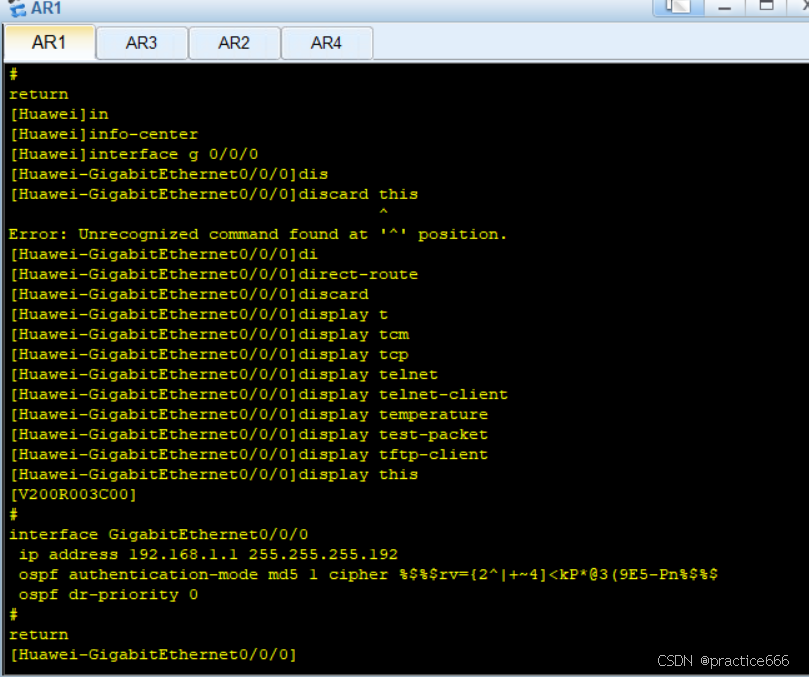Click the 'display tcp' line
Image resolution: width=809 pixels, height=677 pixels.
(x=209, y=354)
